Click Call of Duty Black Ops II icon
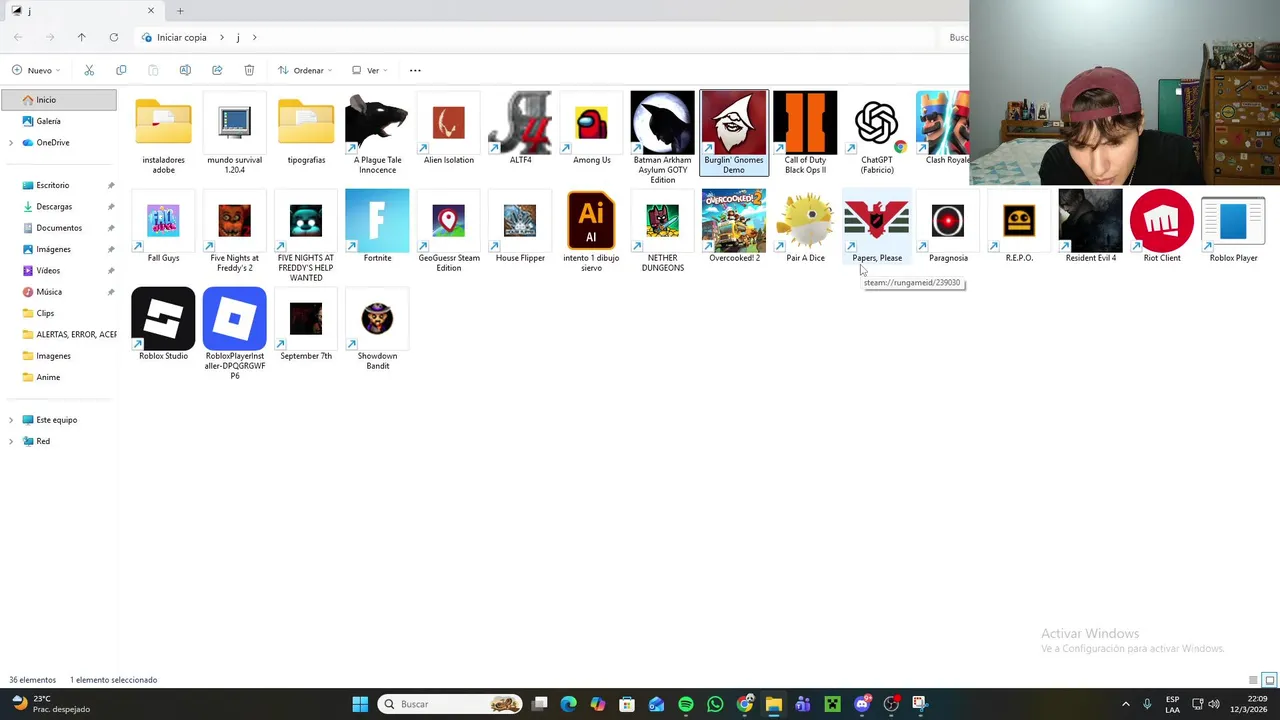This screenshot has width=1280, height=720. coord(805,133)
